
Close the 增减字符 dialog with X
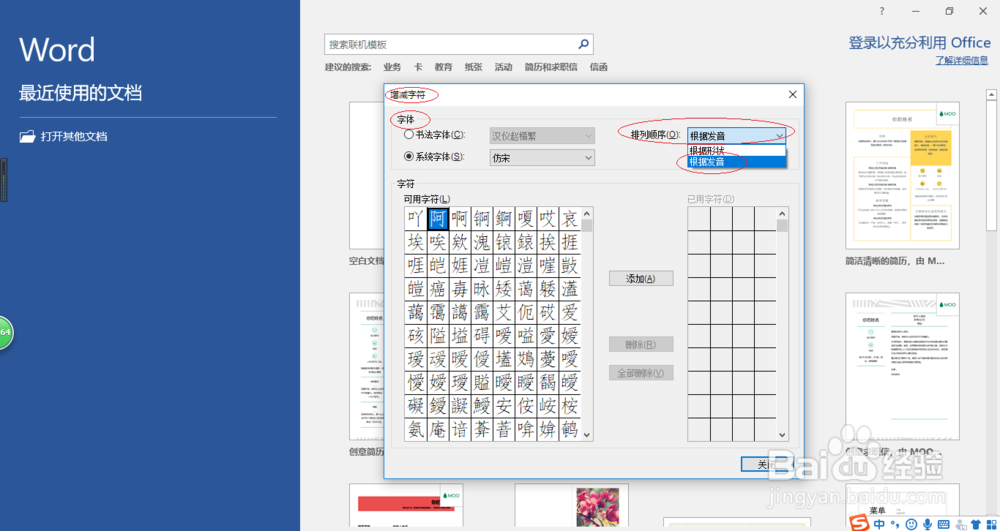(793, 94)
